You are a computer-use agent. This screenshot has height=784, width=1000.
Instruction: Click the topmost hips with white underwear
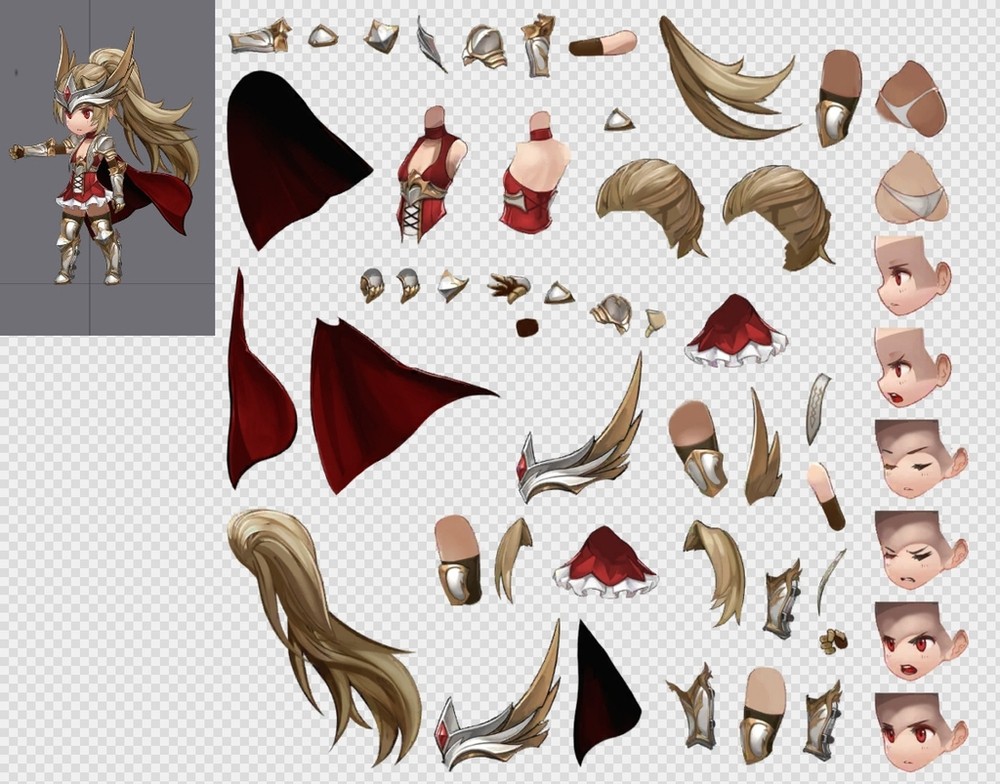[911, 98]
